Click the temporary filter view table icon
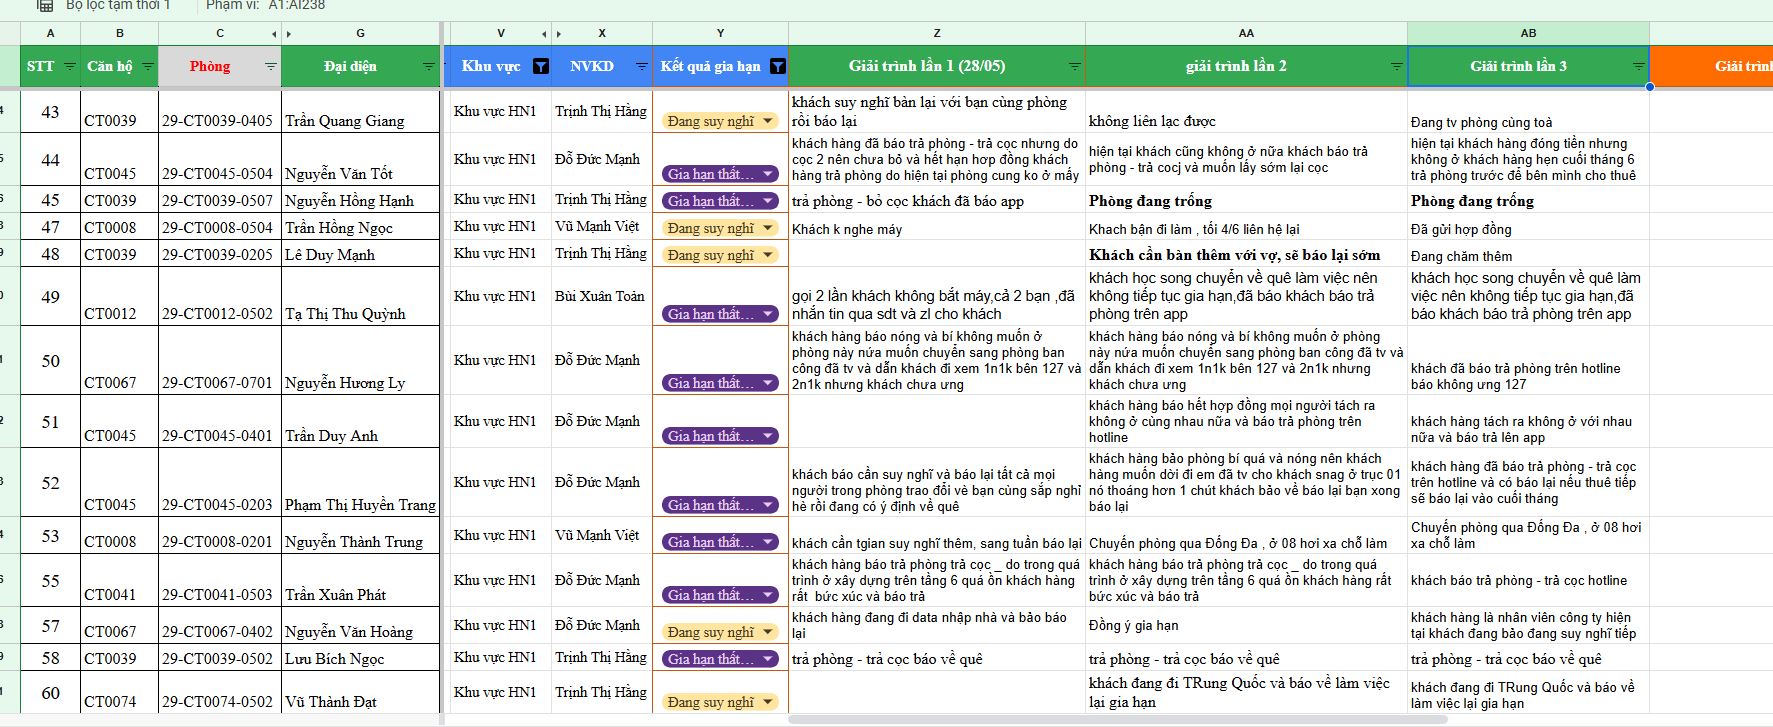Screen dimensions: 1773x727 (x=44, y=6)
